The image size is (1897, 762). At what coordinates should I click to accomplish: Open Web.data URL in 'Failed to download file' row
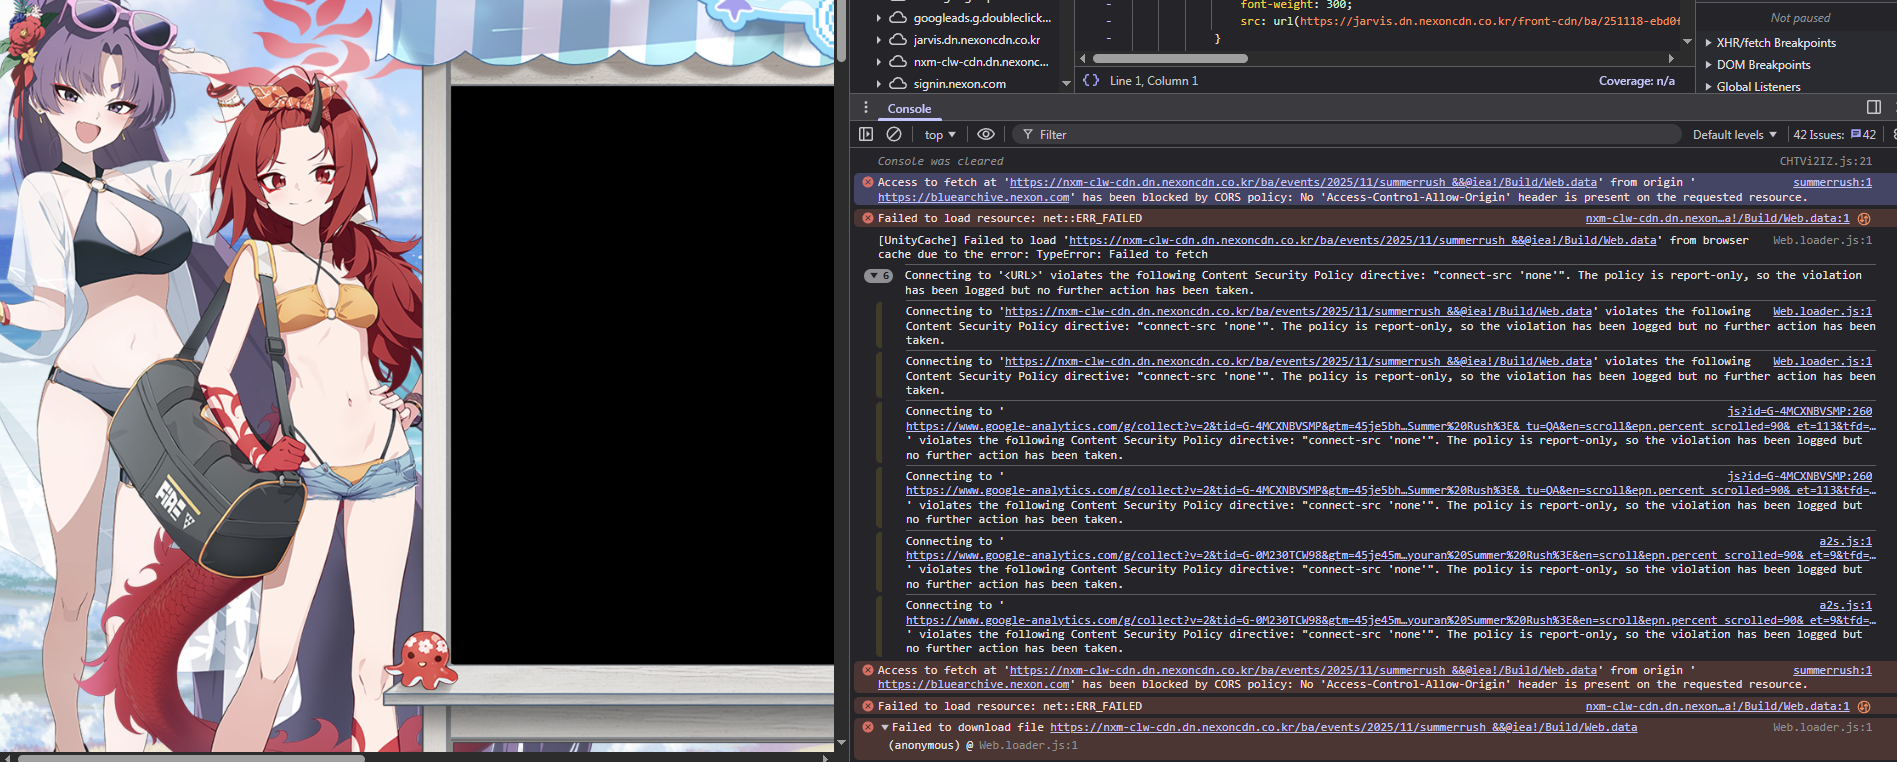1343,727
